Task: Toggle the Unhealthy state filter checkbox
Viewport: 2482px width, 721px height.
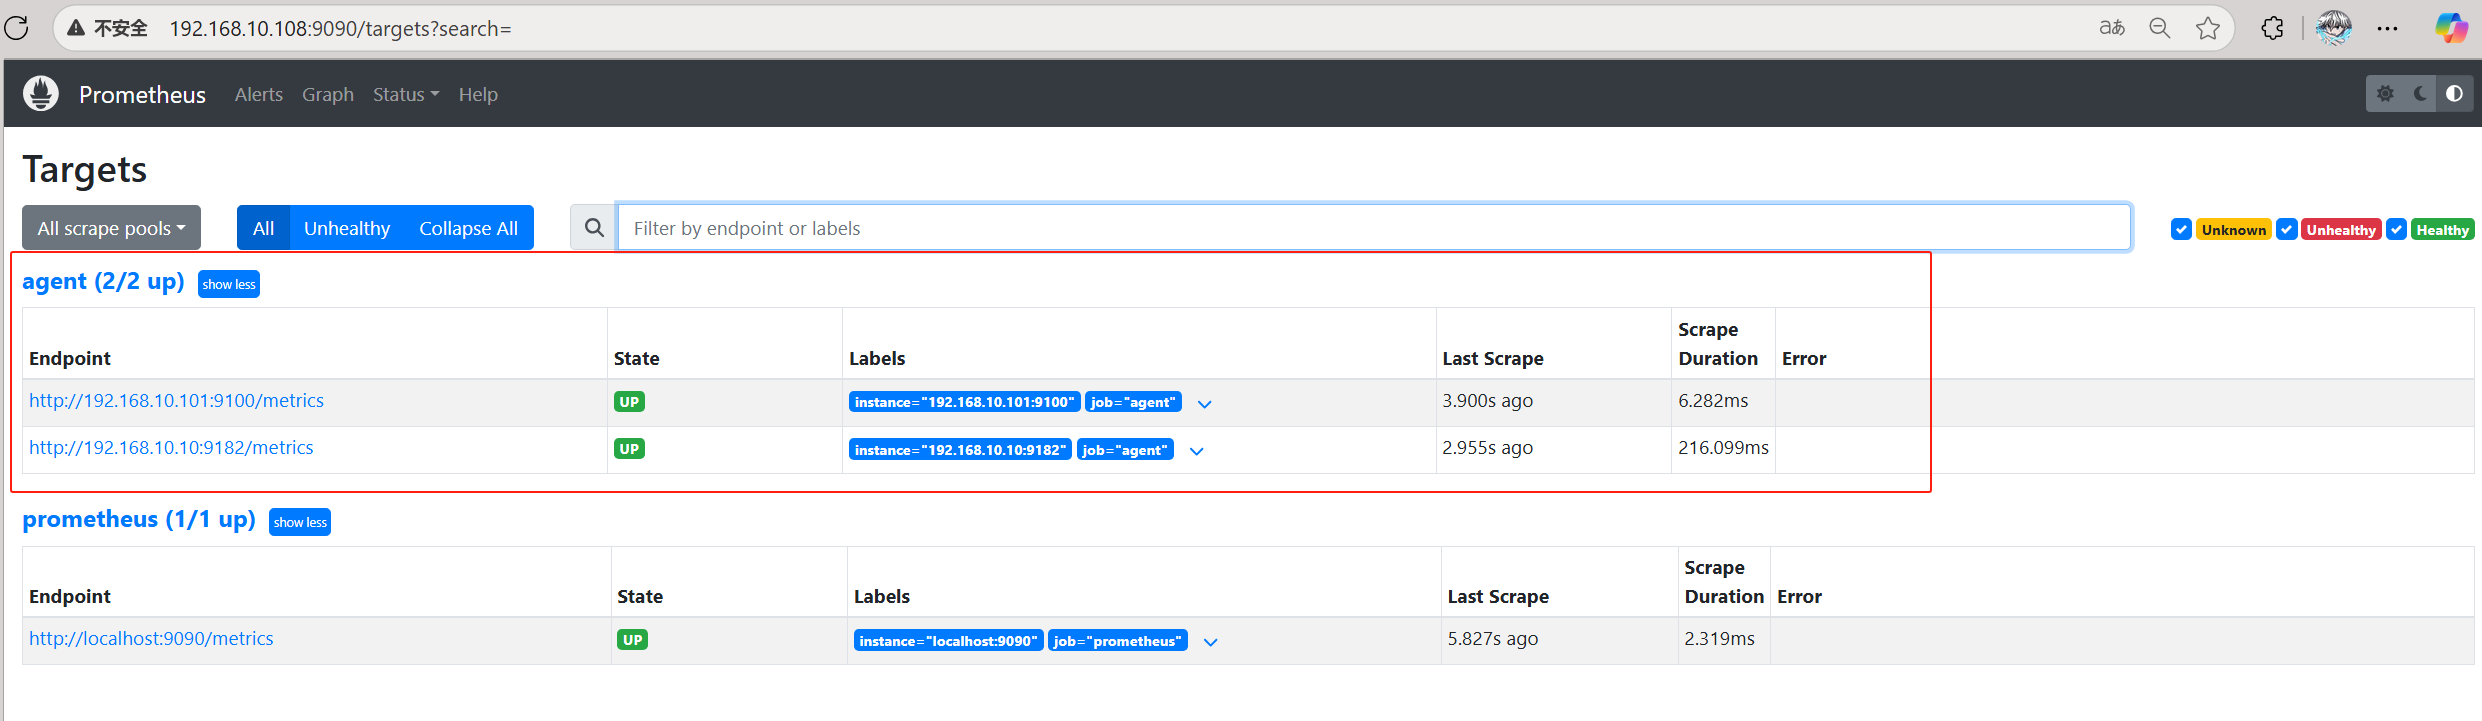Action: tap(2286, 229)
